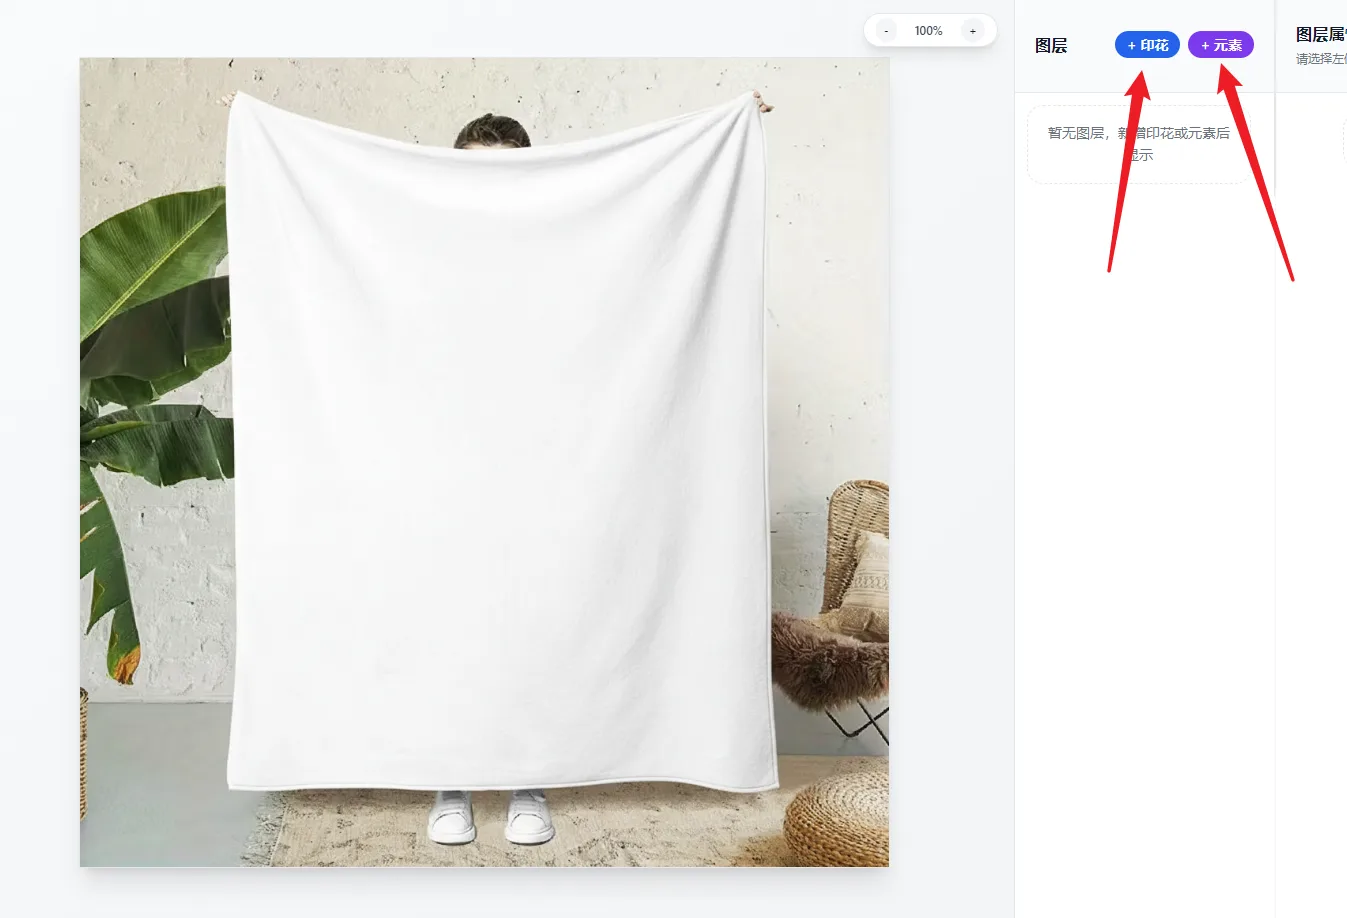
Task: Open the 图层属性 panel heading
Action: pyautogui.click(x=1320, y=35)
